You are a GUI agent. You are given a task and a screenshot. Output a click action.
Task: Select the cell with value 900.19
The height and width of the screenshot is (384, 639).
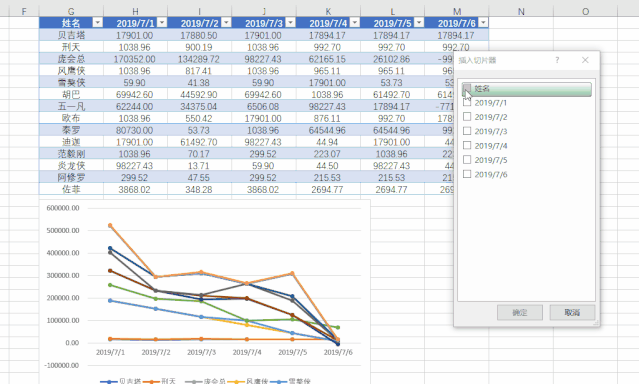click(x=199, y=47)
